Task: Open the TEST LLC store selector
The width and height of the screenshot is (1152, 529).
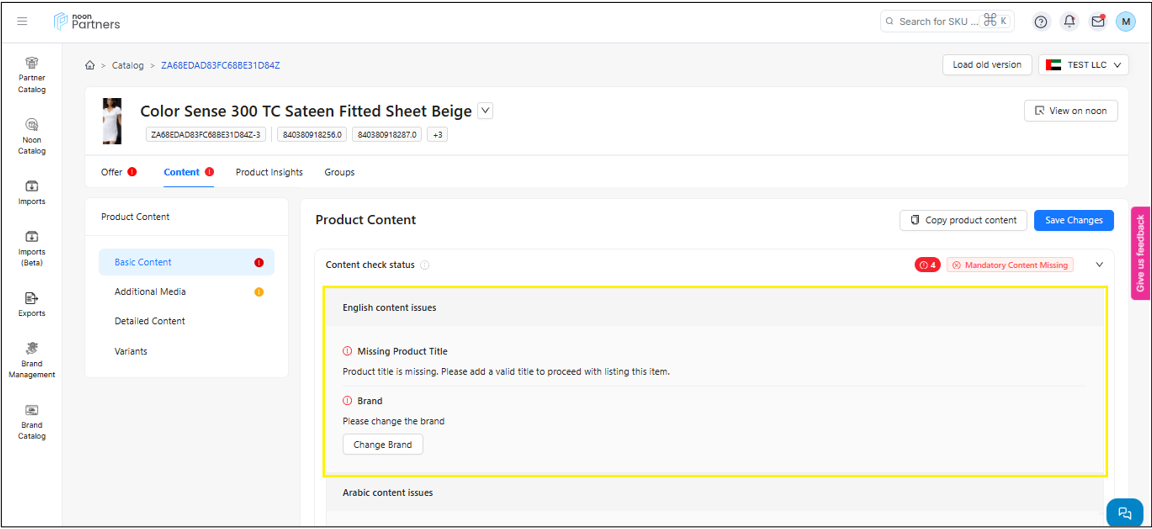Action: (1083, 65)
